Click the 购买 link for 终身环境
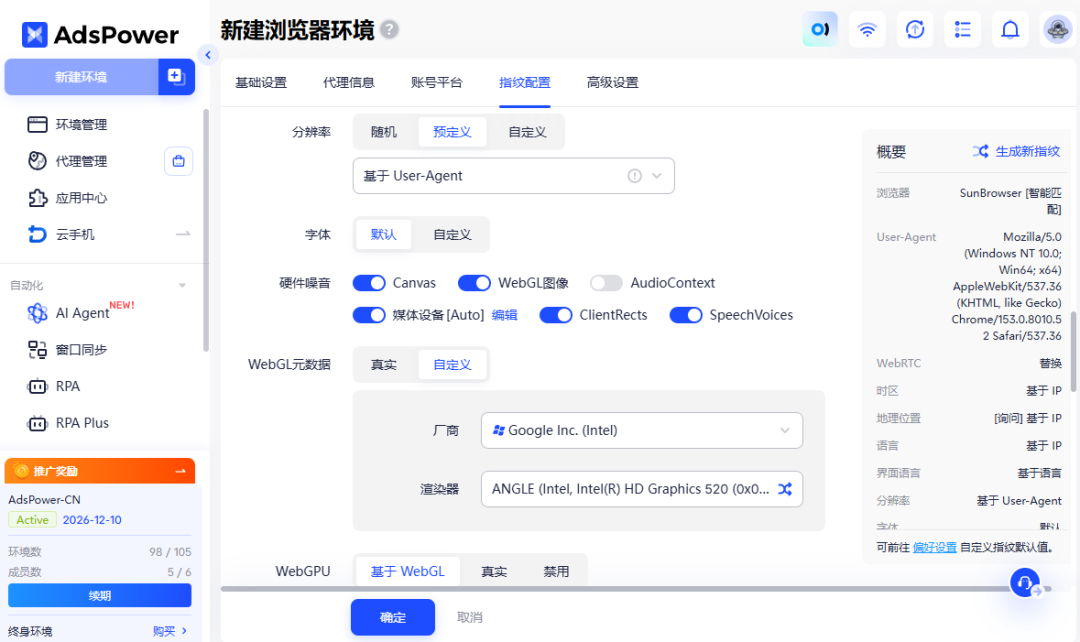 [164, 631]
